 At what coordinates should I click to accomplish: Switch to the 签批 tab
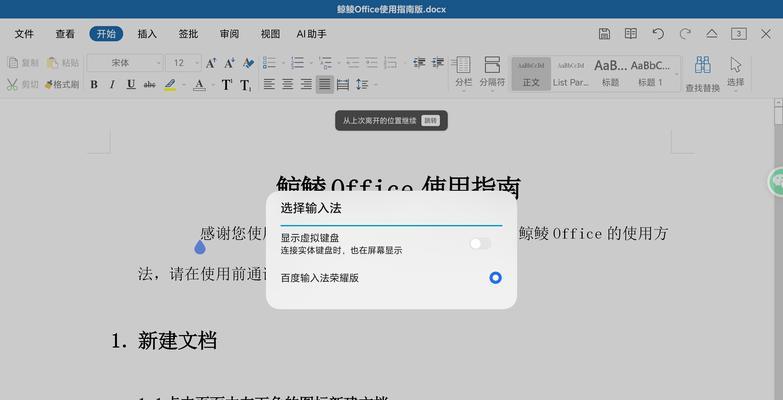point(188,34)
